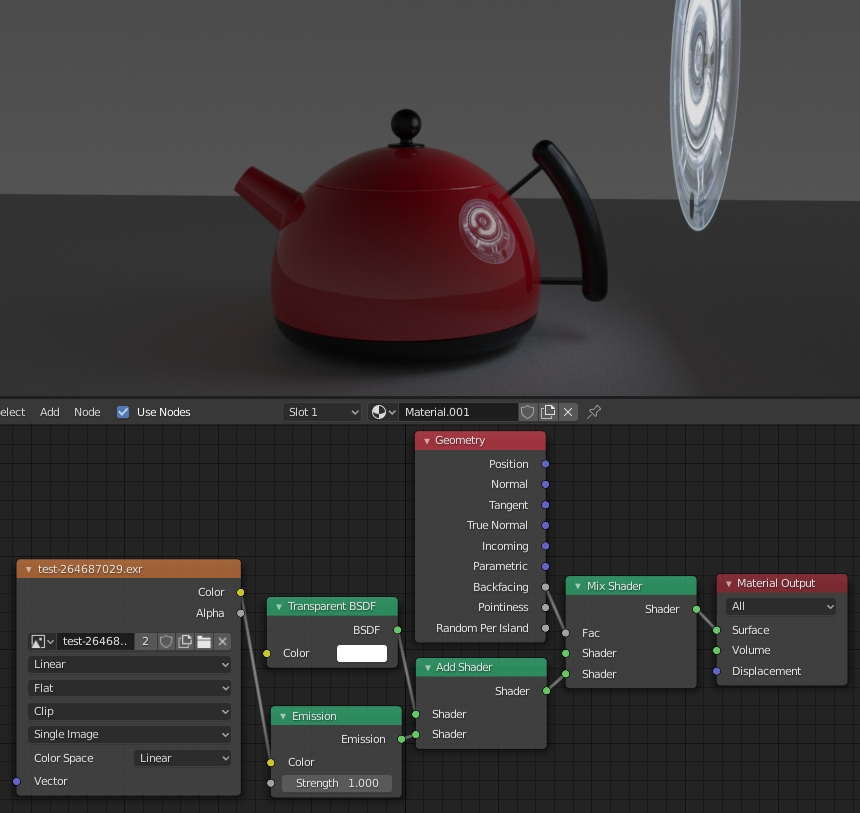Select the glowing disc object in viewport
This screenshot has height=813, width=860.
(703, 110)
